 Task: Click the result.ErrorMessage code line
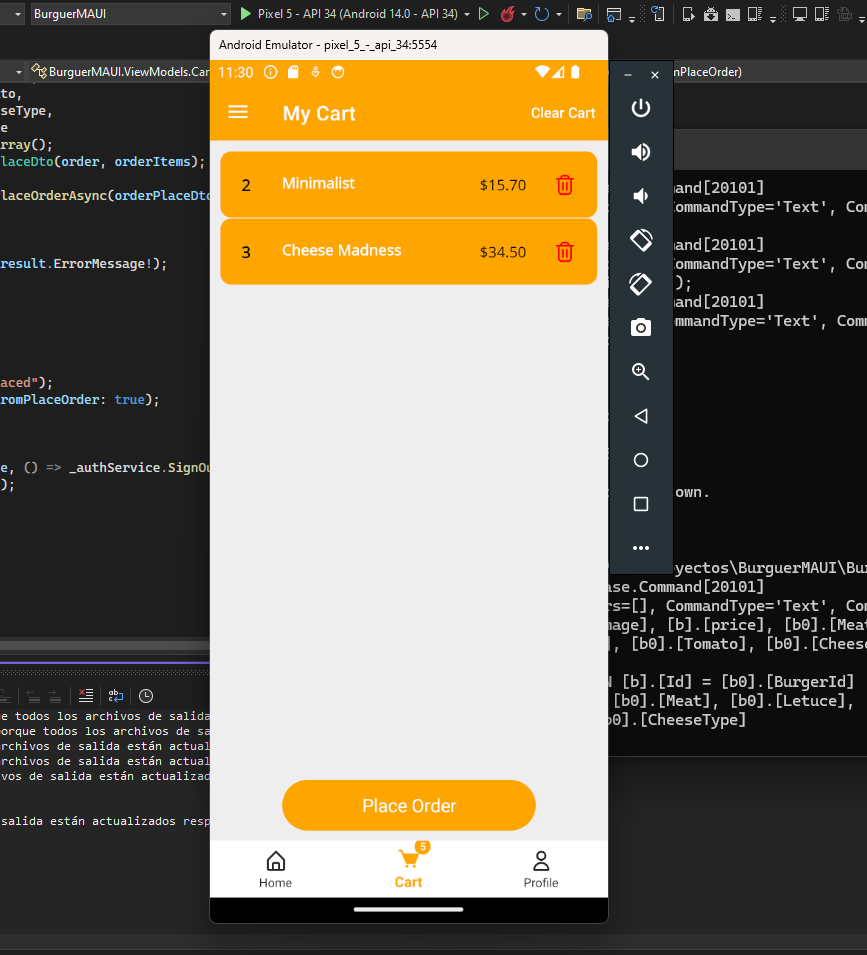coord(83,264)
